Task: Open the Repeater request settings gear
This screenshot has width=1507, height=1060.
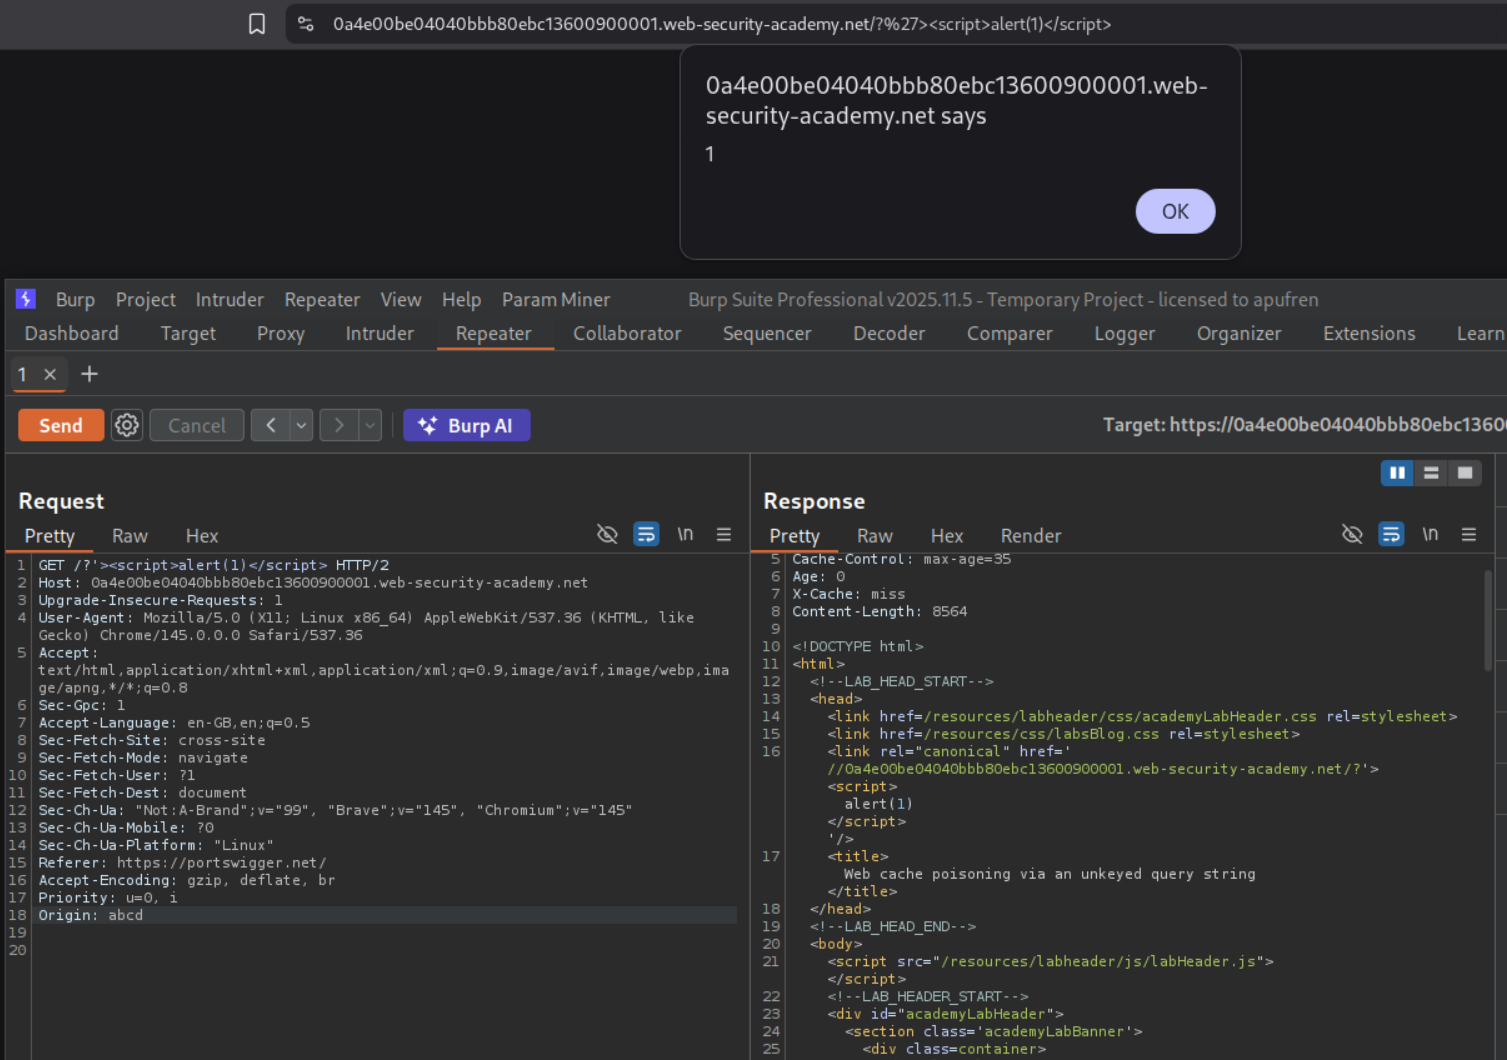Action: [x=127, y=425]
